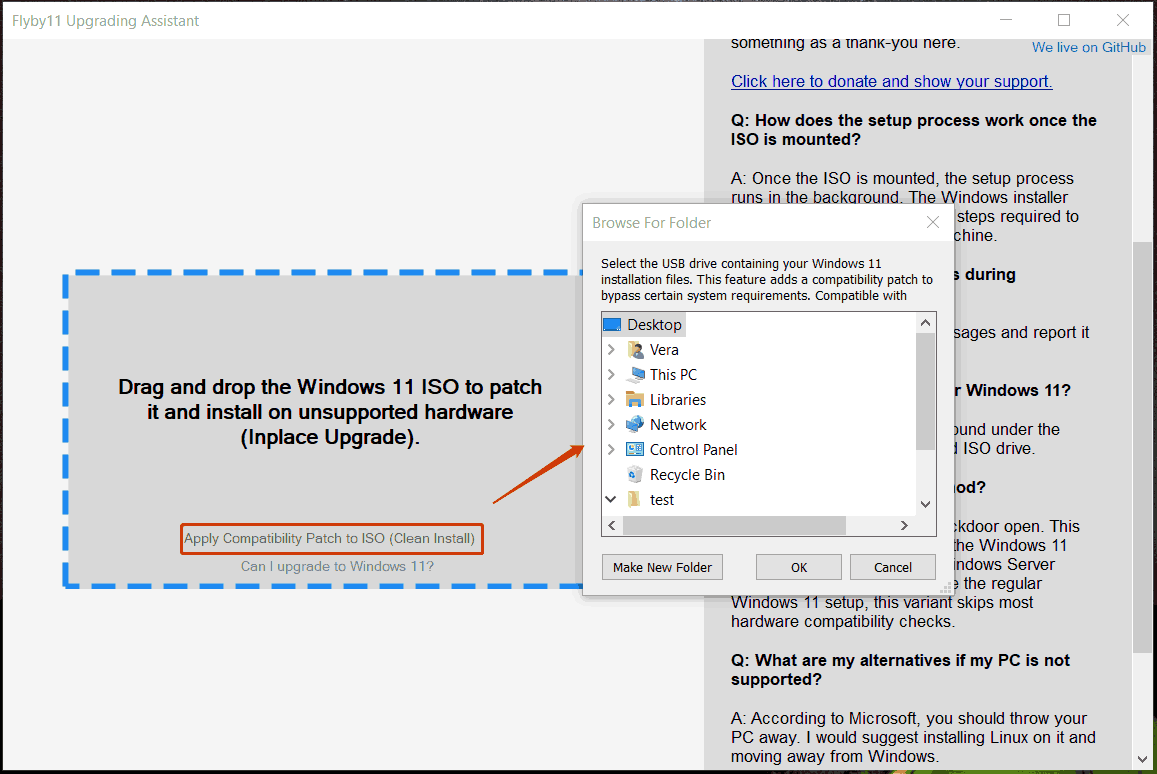
Task: Confirm selection with the OK button
Action: tap(798, 567)
